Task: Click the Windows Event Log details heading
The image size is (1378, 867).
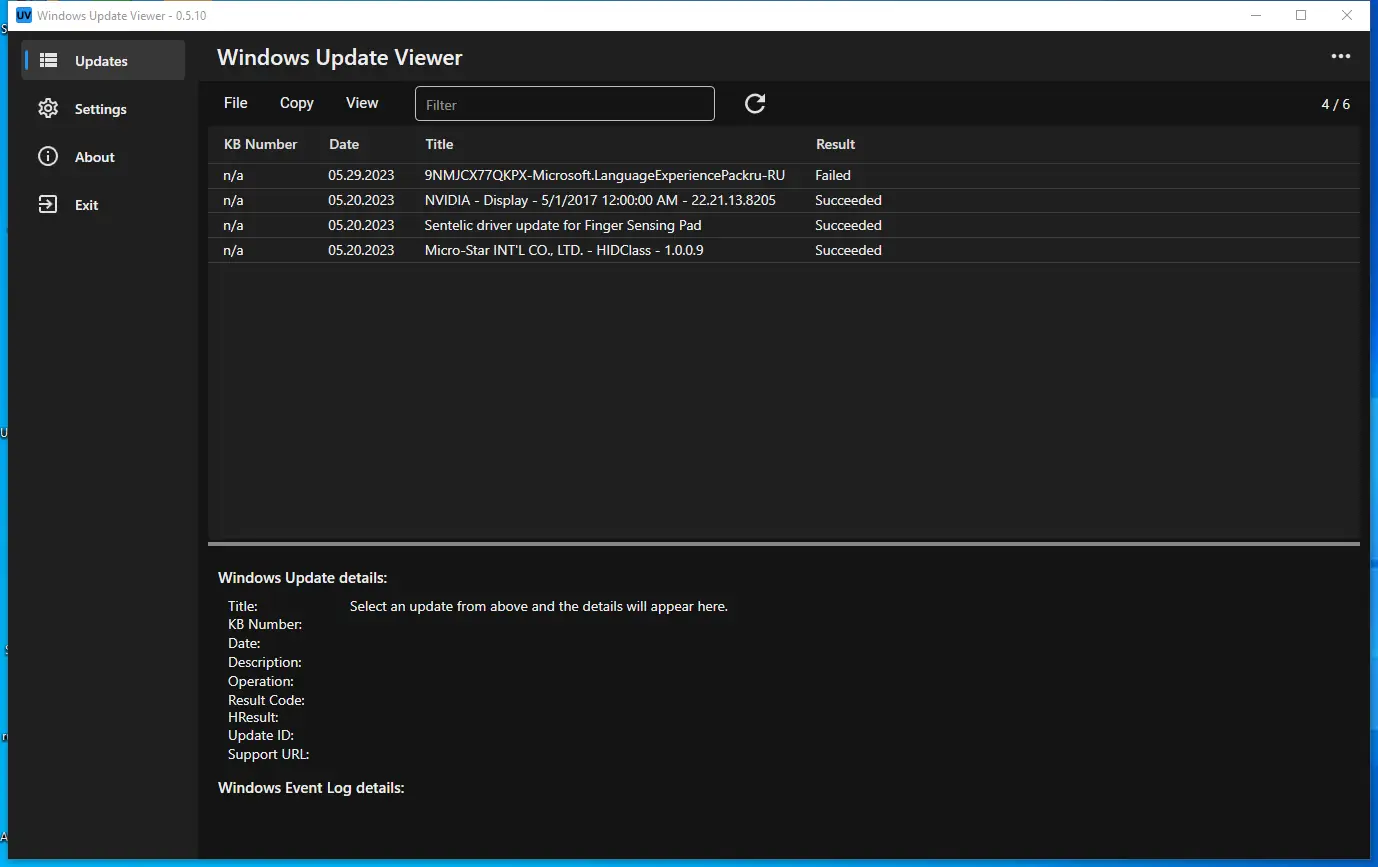Action: coord(311,788)
